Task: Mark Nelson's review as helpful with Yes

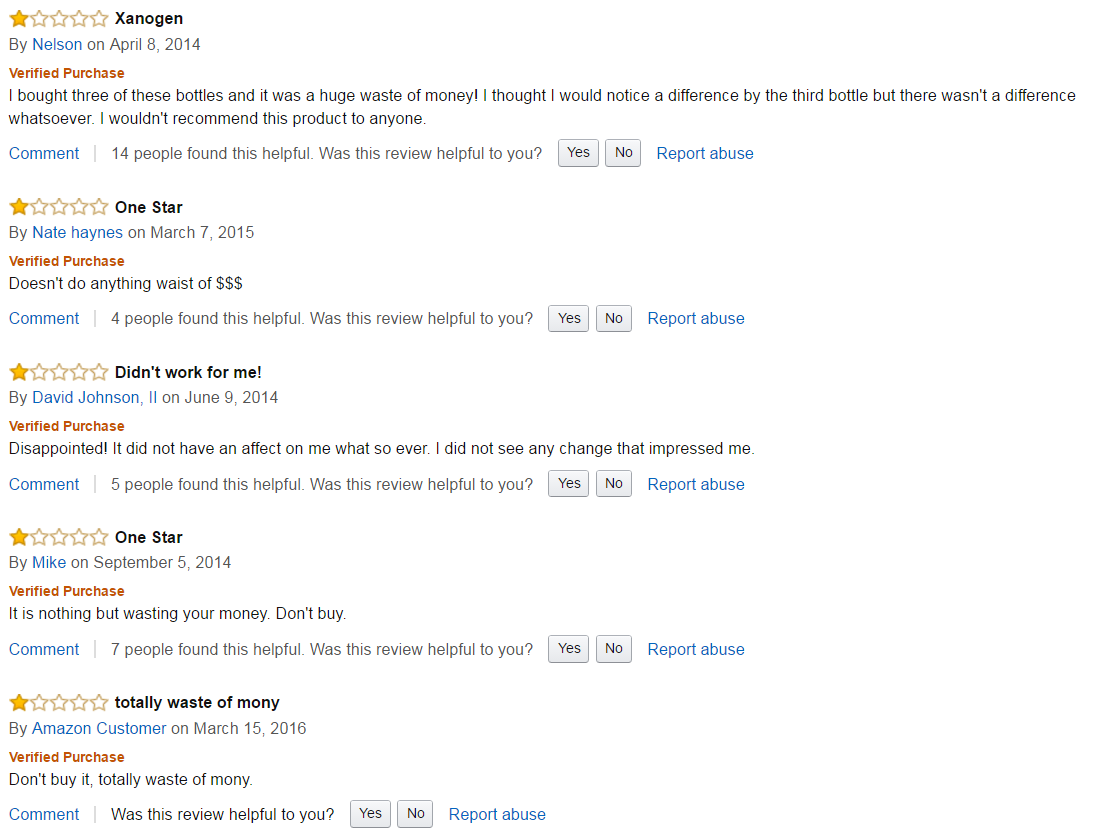Action: pyautogui.click(x=578, y=153)
